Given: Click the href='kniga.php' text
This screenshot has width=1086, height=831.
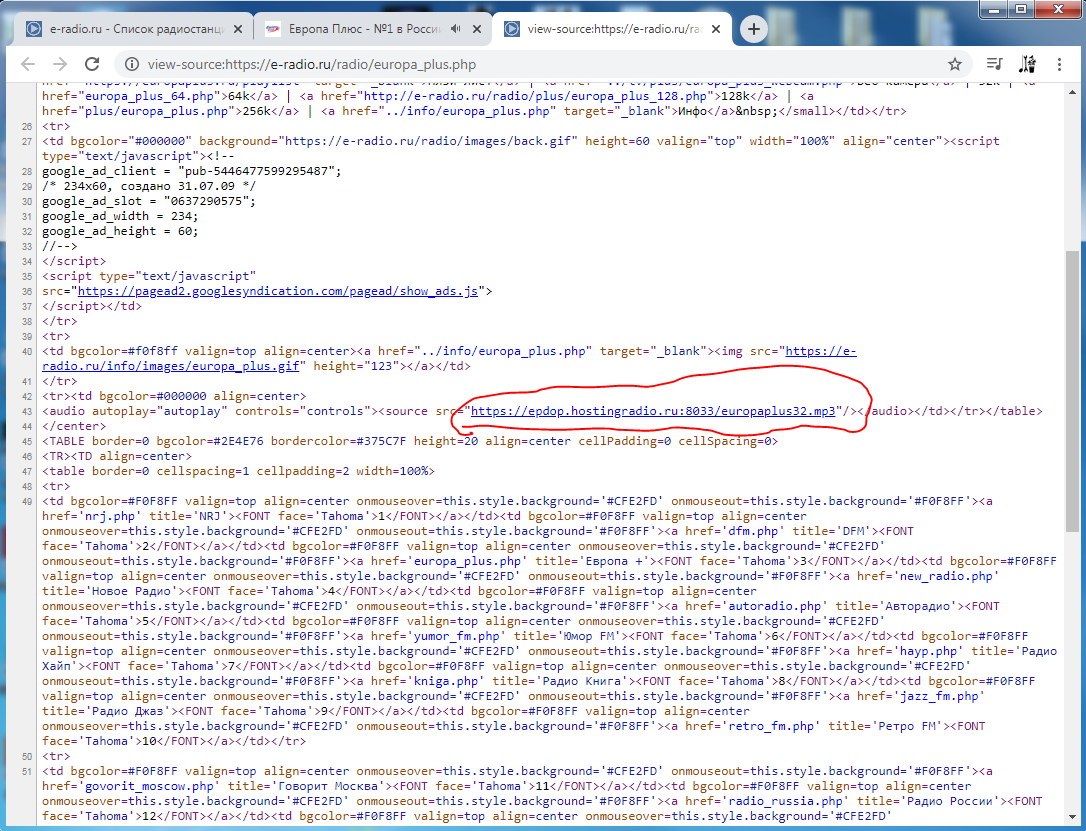Looking at the screenshot, I should pos(425,681).
